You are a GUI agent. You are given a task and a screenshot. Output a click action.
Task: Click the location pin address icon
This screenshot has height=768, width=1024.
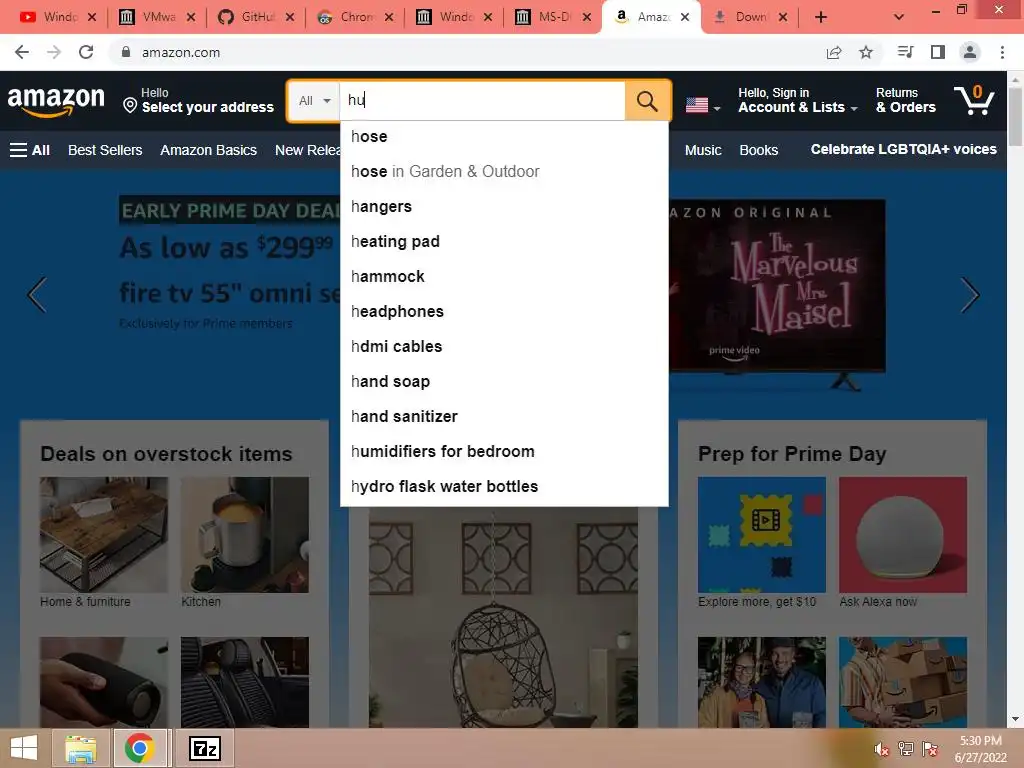[x=130, y=106]
